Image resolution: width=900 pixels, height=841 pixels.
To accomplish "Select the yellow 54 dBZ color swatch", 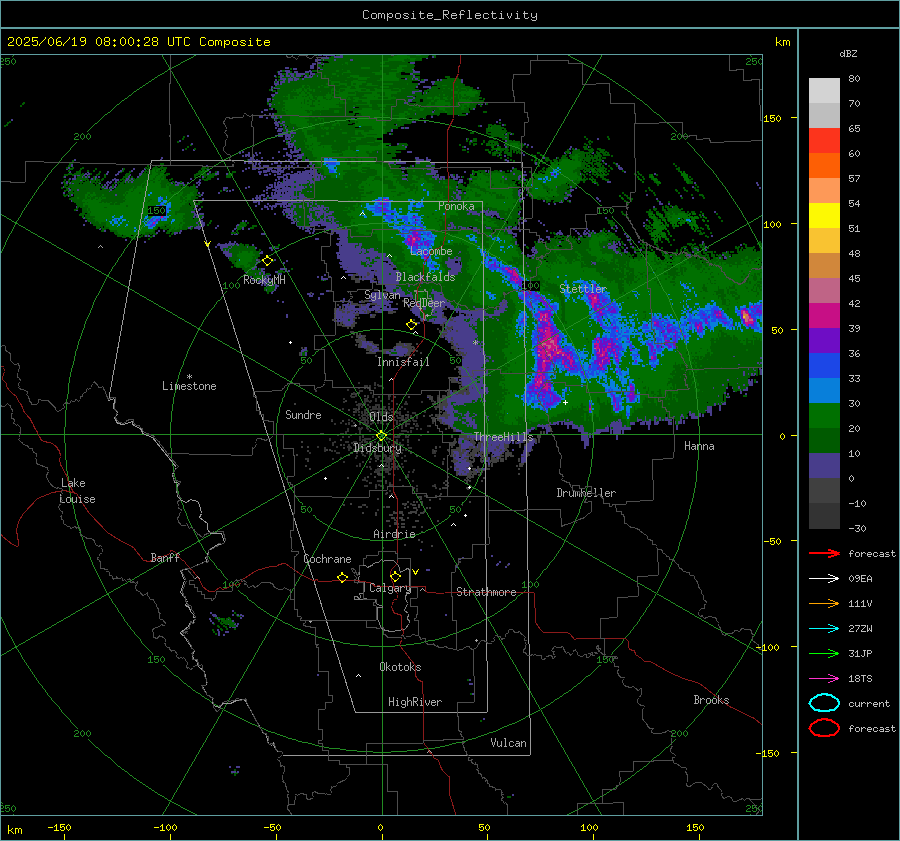I will [824, 216].
